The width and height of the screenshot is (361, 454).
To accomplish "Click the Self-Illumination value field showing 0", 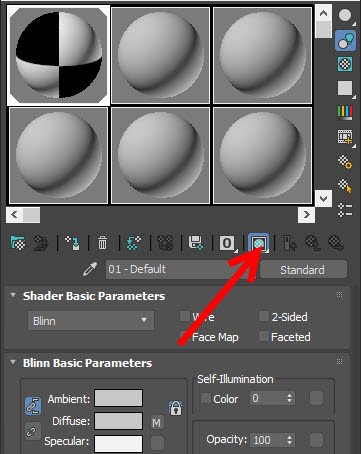I will pos(268,398).
